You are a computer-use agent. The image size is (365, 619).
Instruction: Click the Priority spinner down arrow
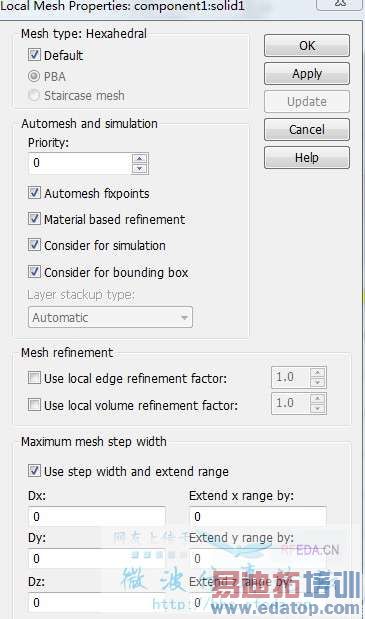pyautogui.click(x=139, y=169)
